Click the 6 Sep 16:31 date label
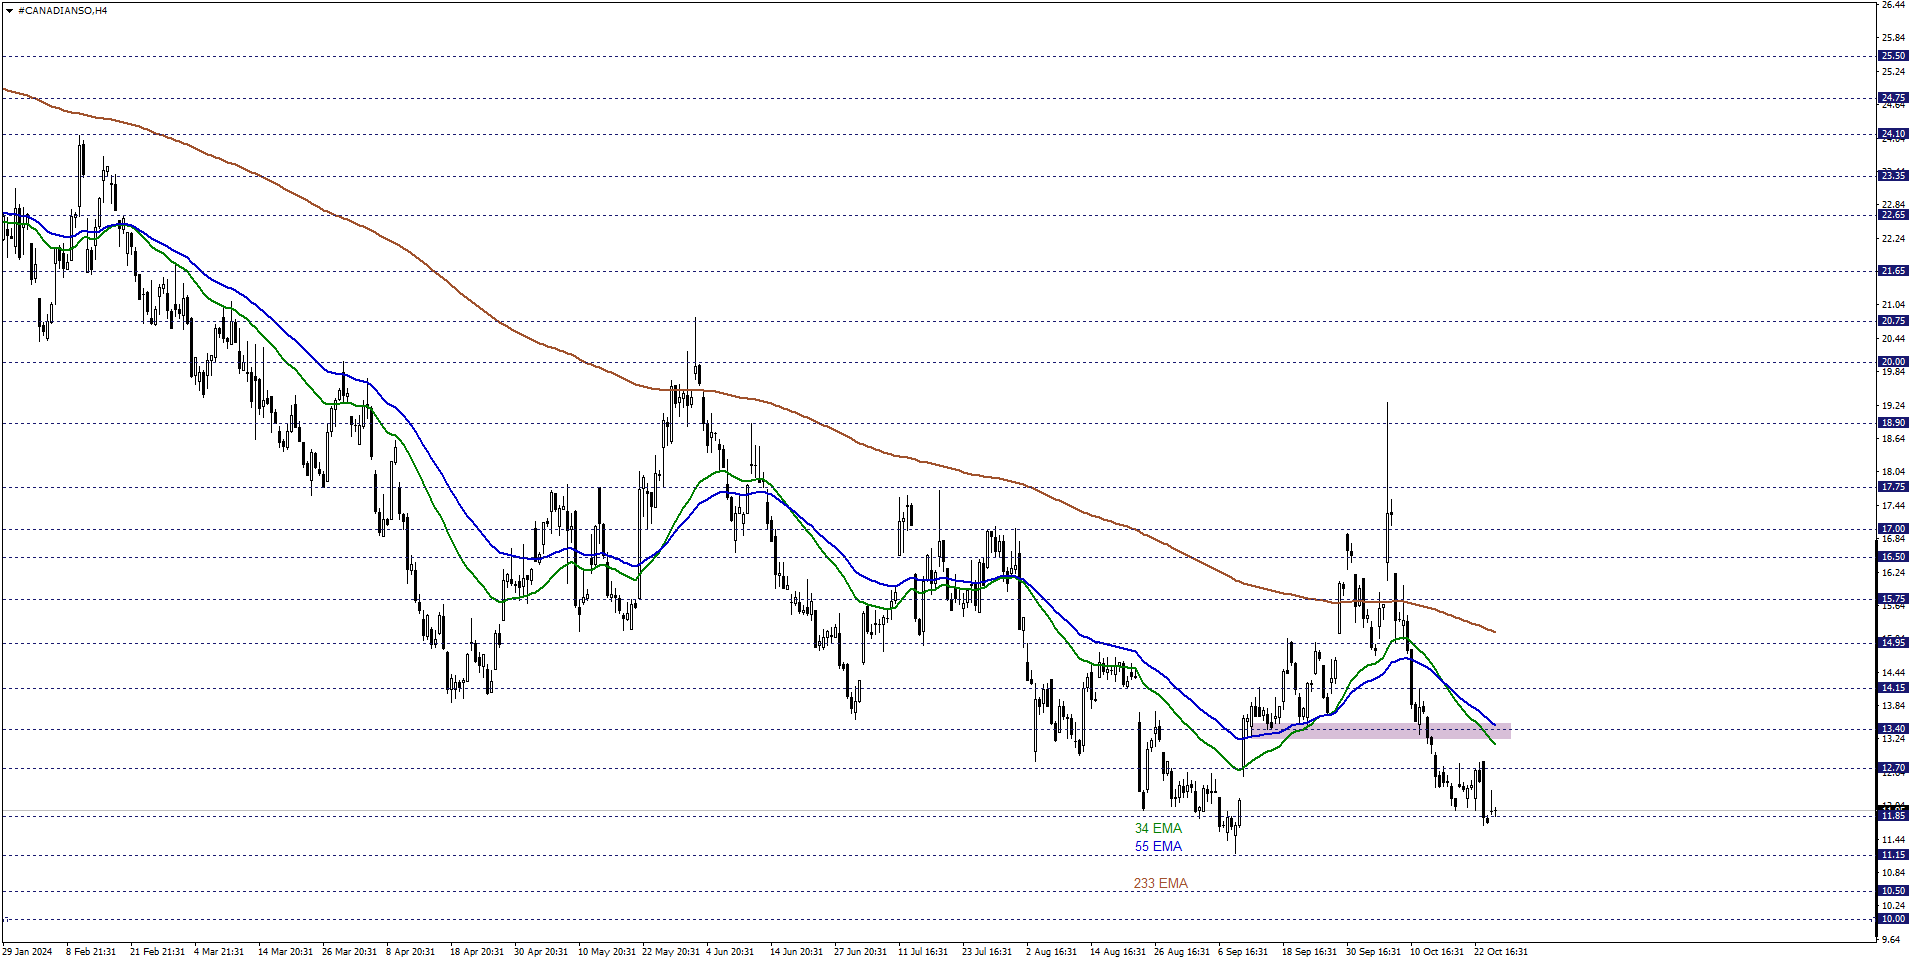The width and height of the screenshot is (1916, 963). pyautogui.click(x=1243, y=952)
